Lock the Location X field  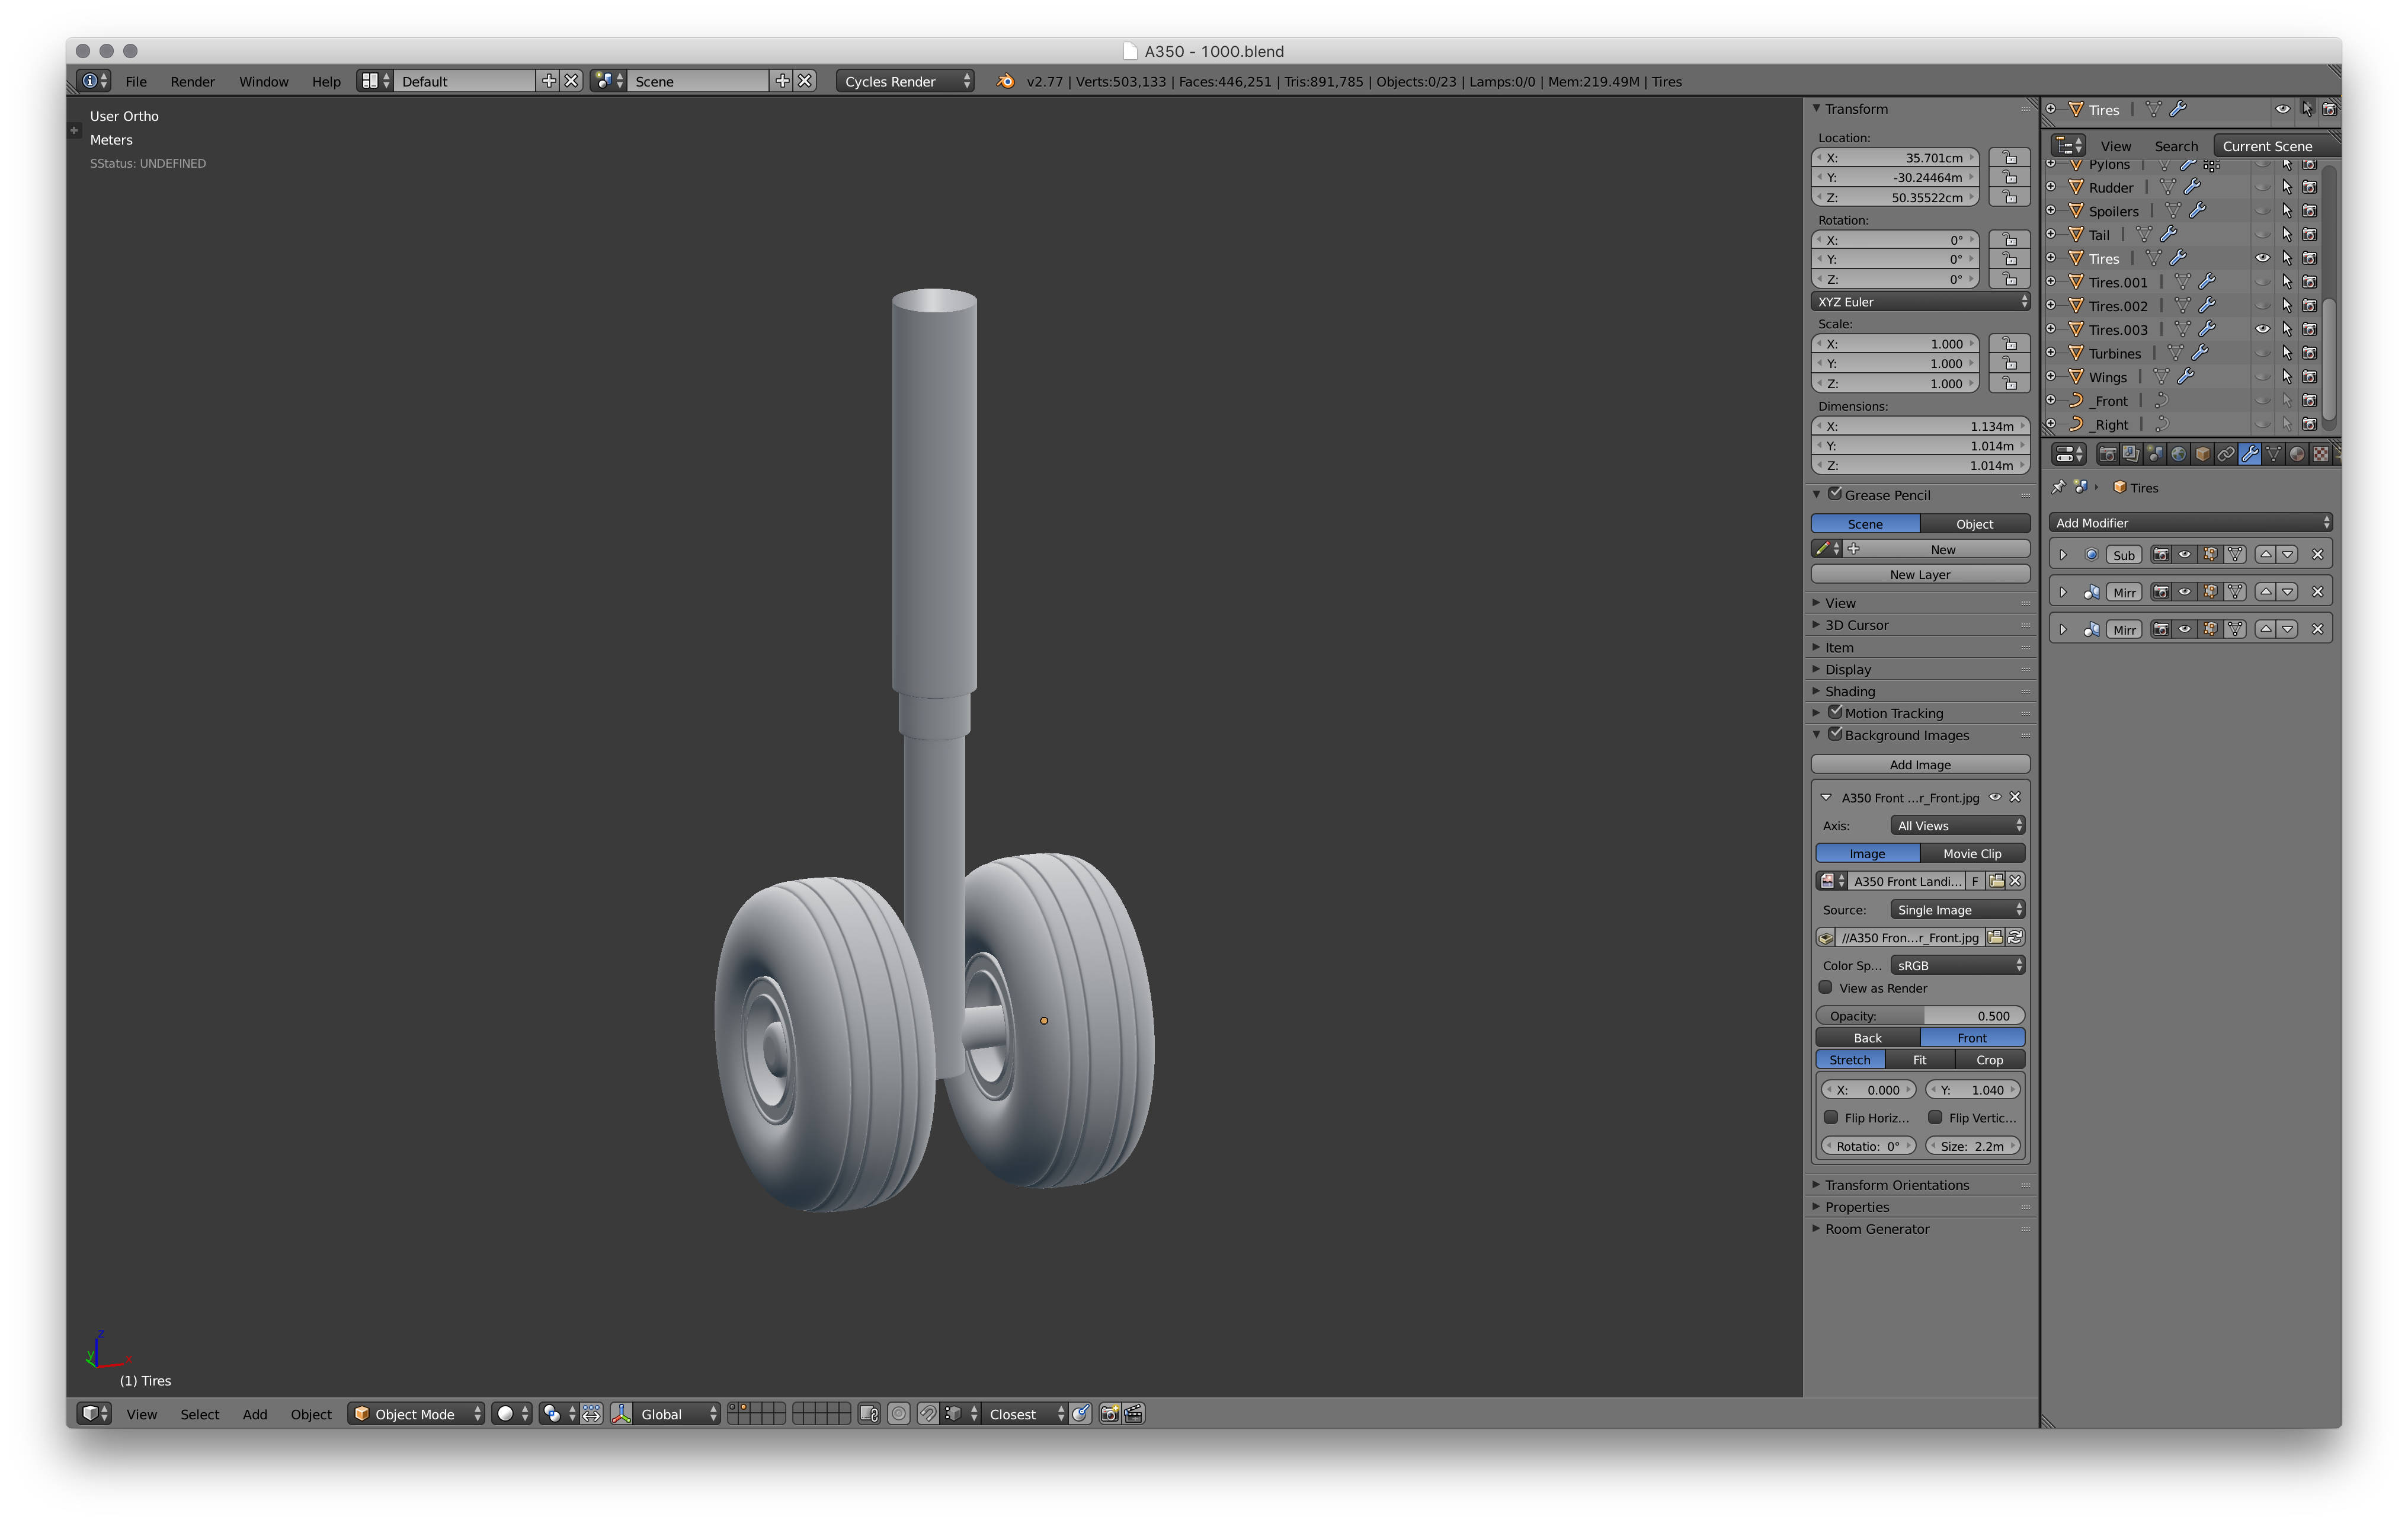pyautogui.click(x=2009, y=158)
